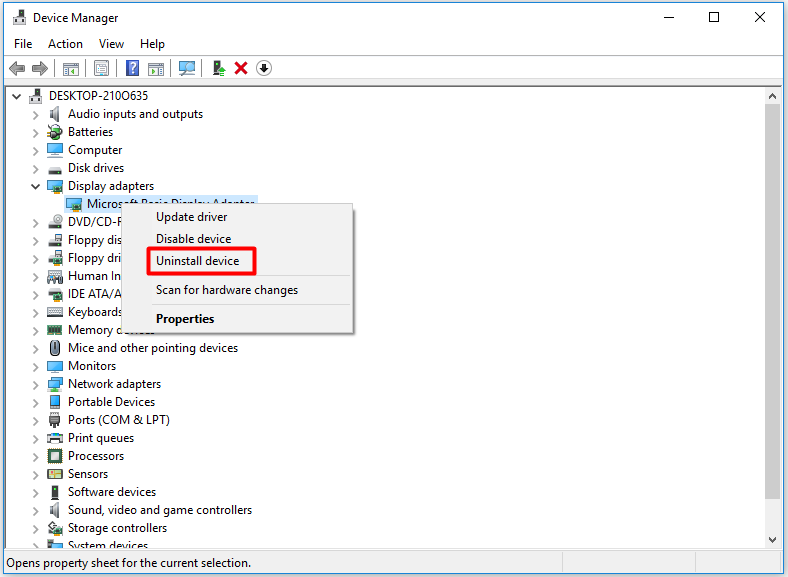
Task: Click the Sensors category icon
Action: tap(55, 474)
